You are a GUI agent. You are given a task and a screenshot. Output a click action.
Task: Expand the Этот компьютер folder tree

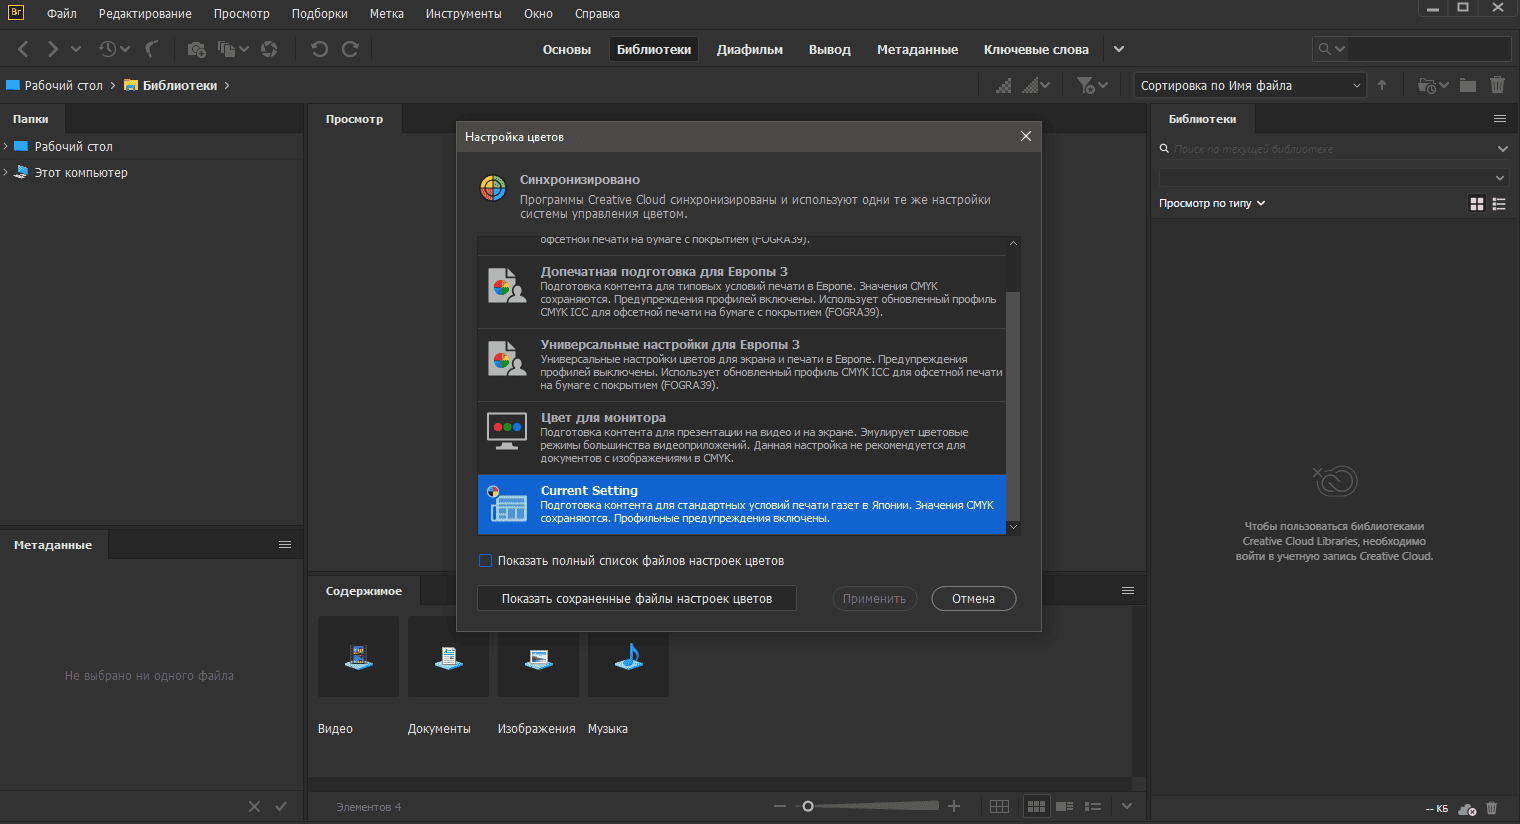pos(6,173)
